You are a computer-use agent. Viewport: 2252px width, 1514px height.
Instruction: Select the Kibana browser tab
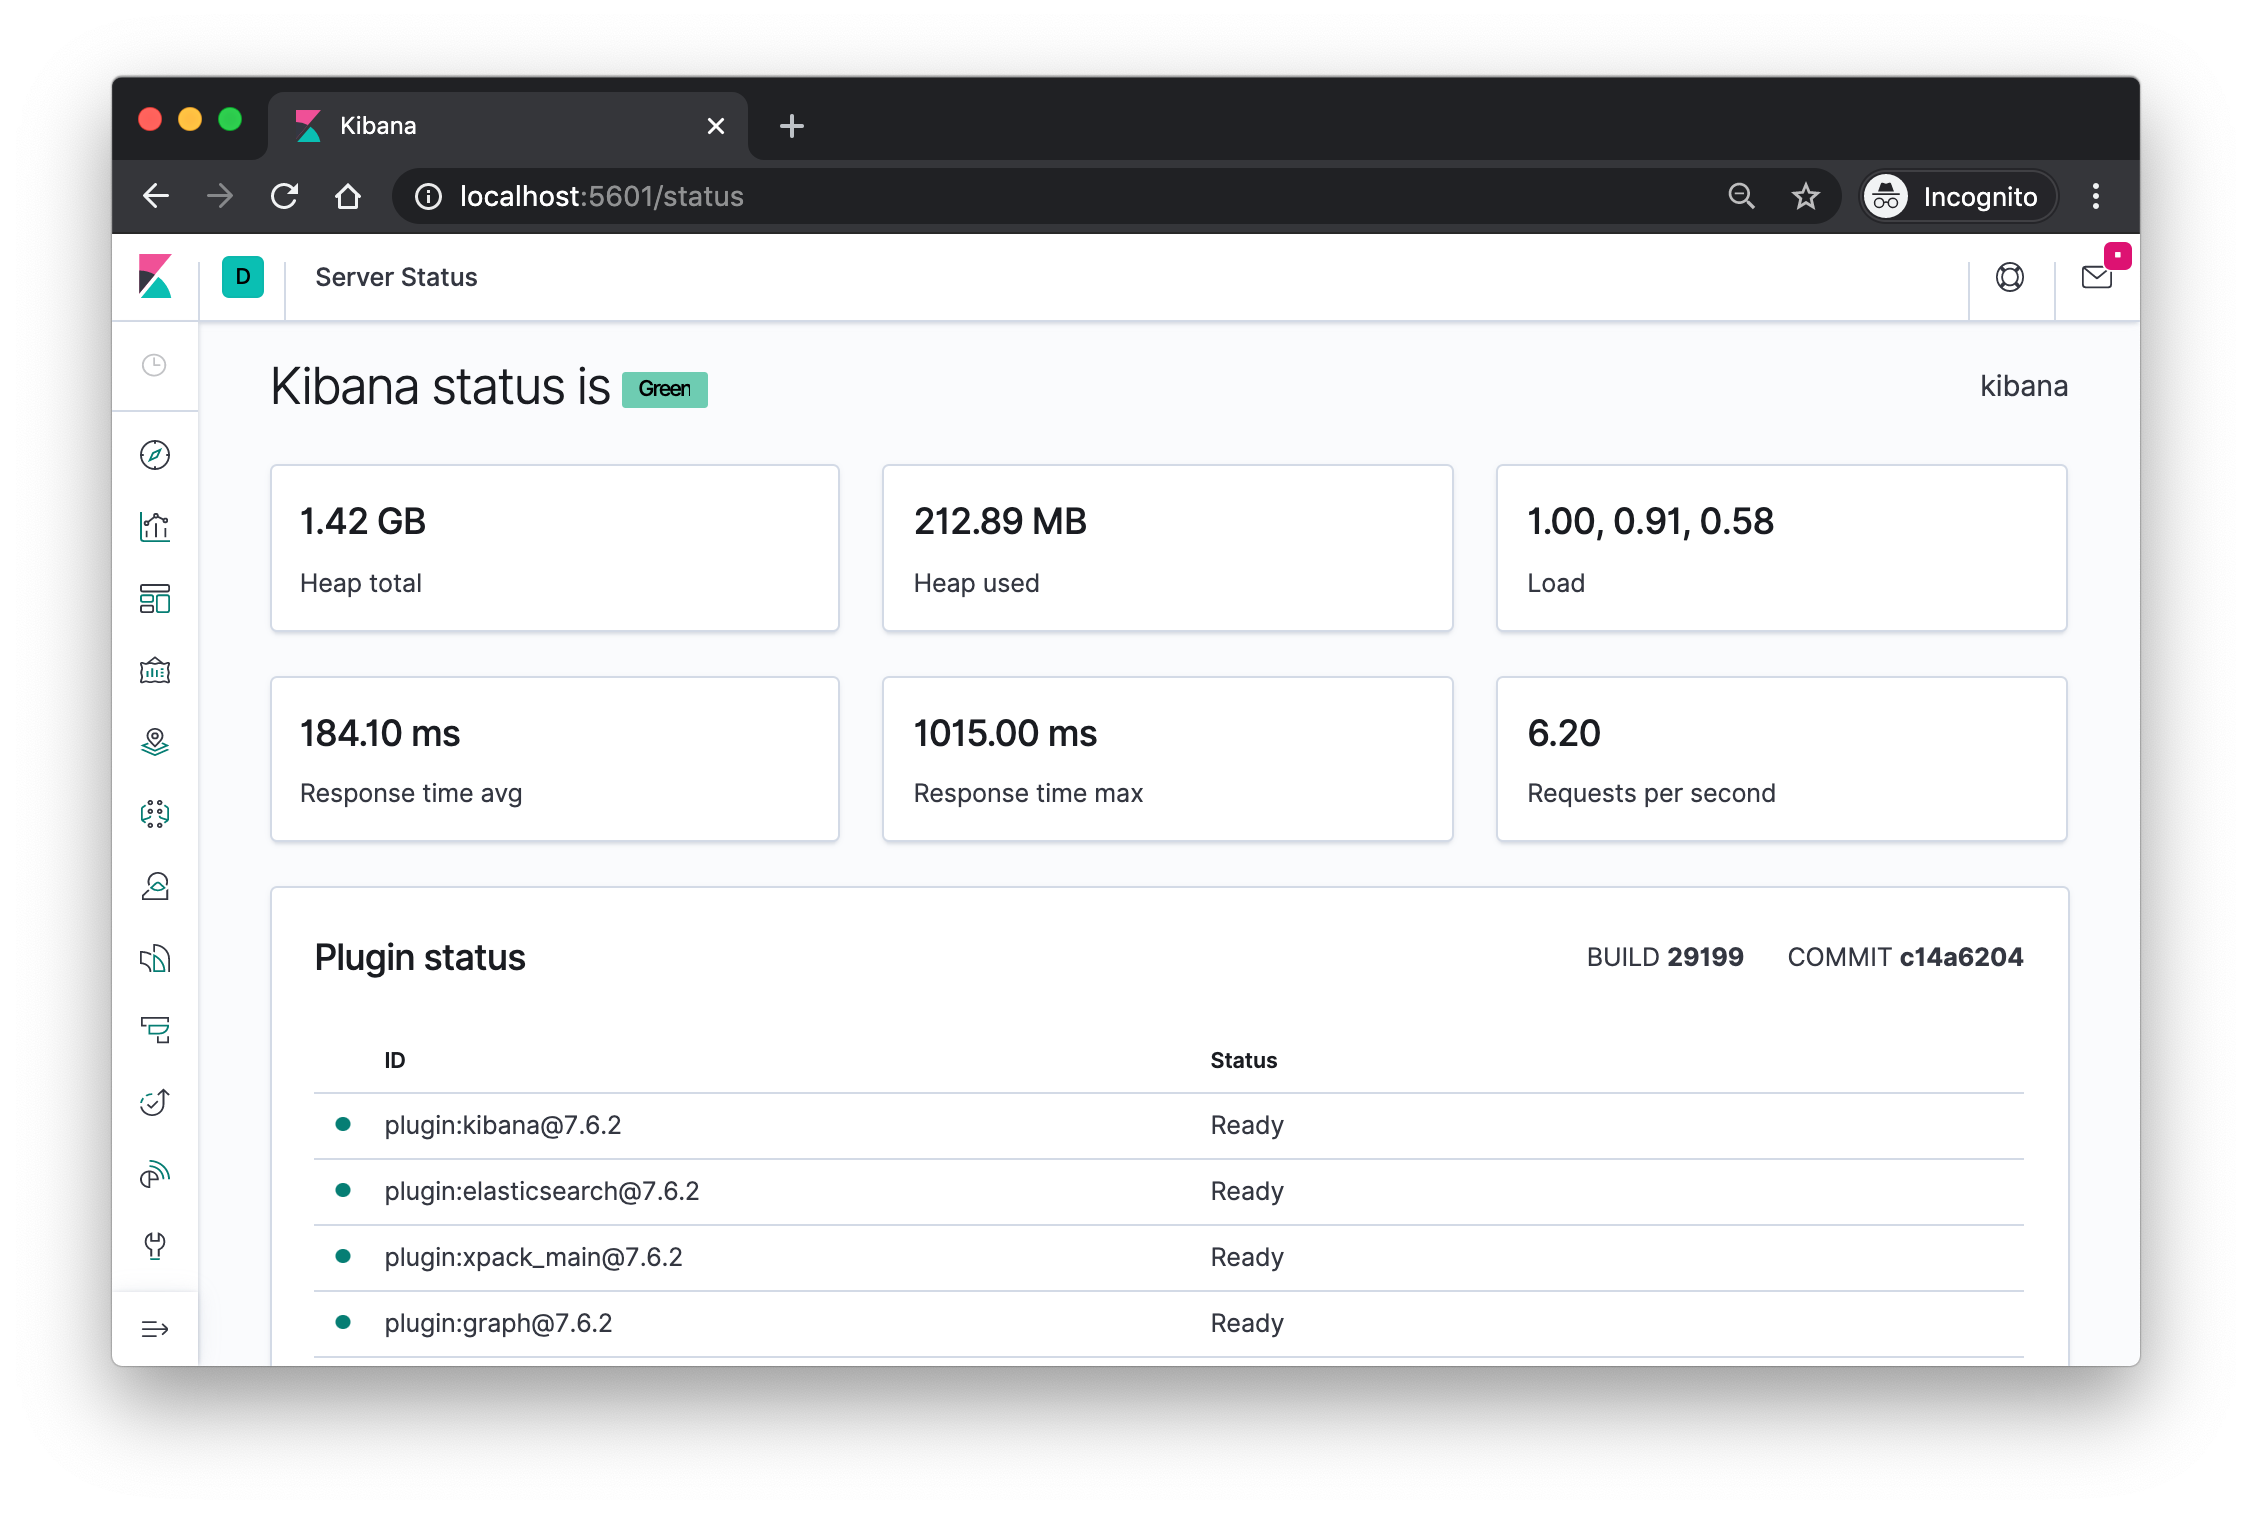pos(508,126)
